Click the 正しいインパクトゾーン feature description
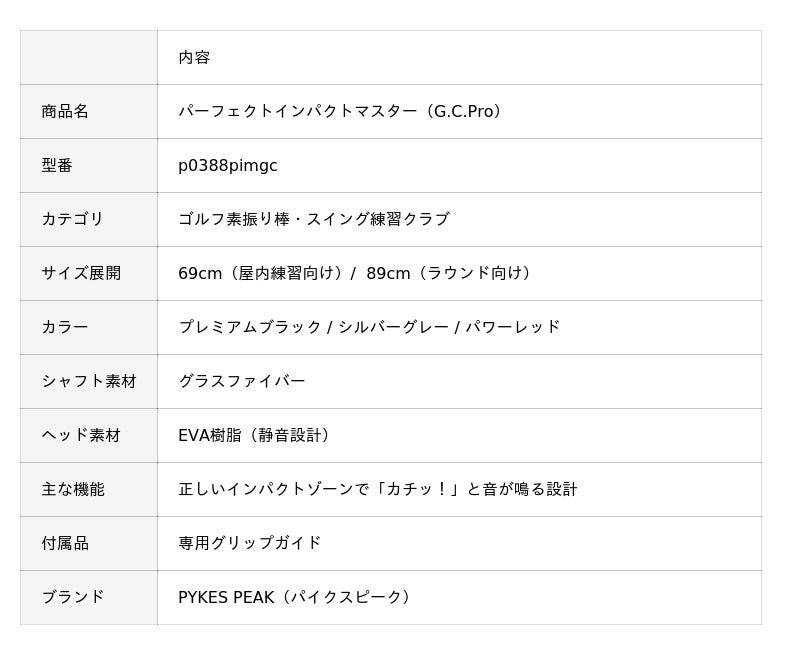This screenshot has width=800, height=655. coord(378,490)
